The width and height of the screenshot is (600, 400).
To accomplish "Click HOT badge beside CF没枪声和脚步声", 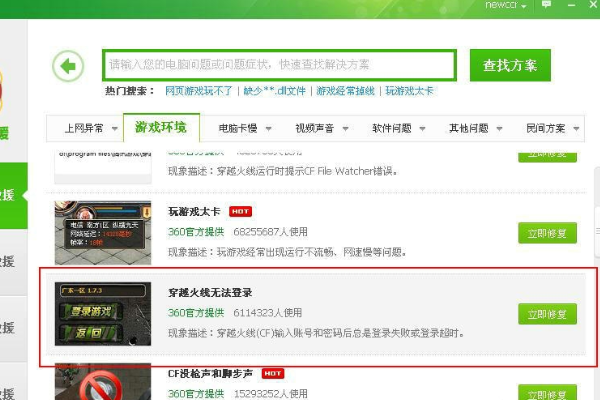I will pos(272,374).
